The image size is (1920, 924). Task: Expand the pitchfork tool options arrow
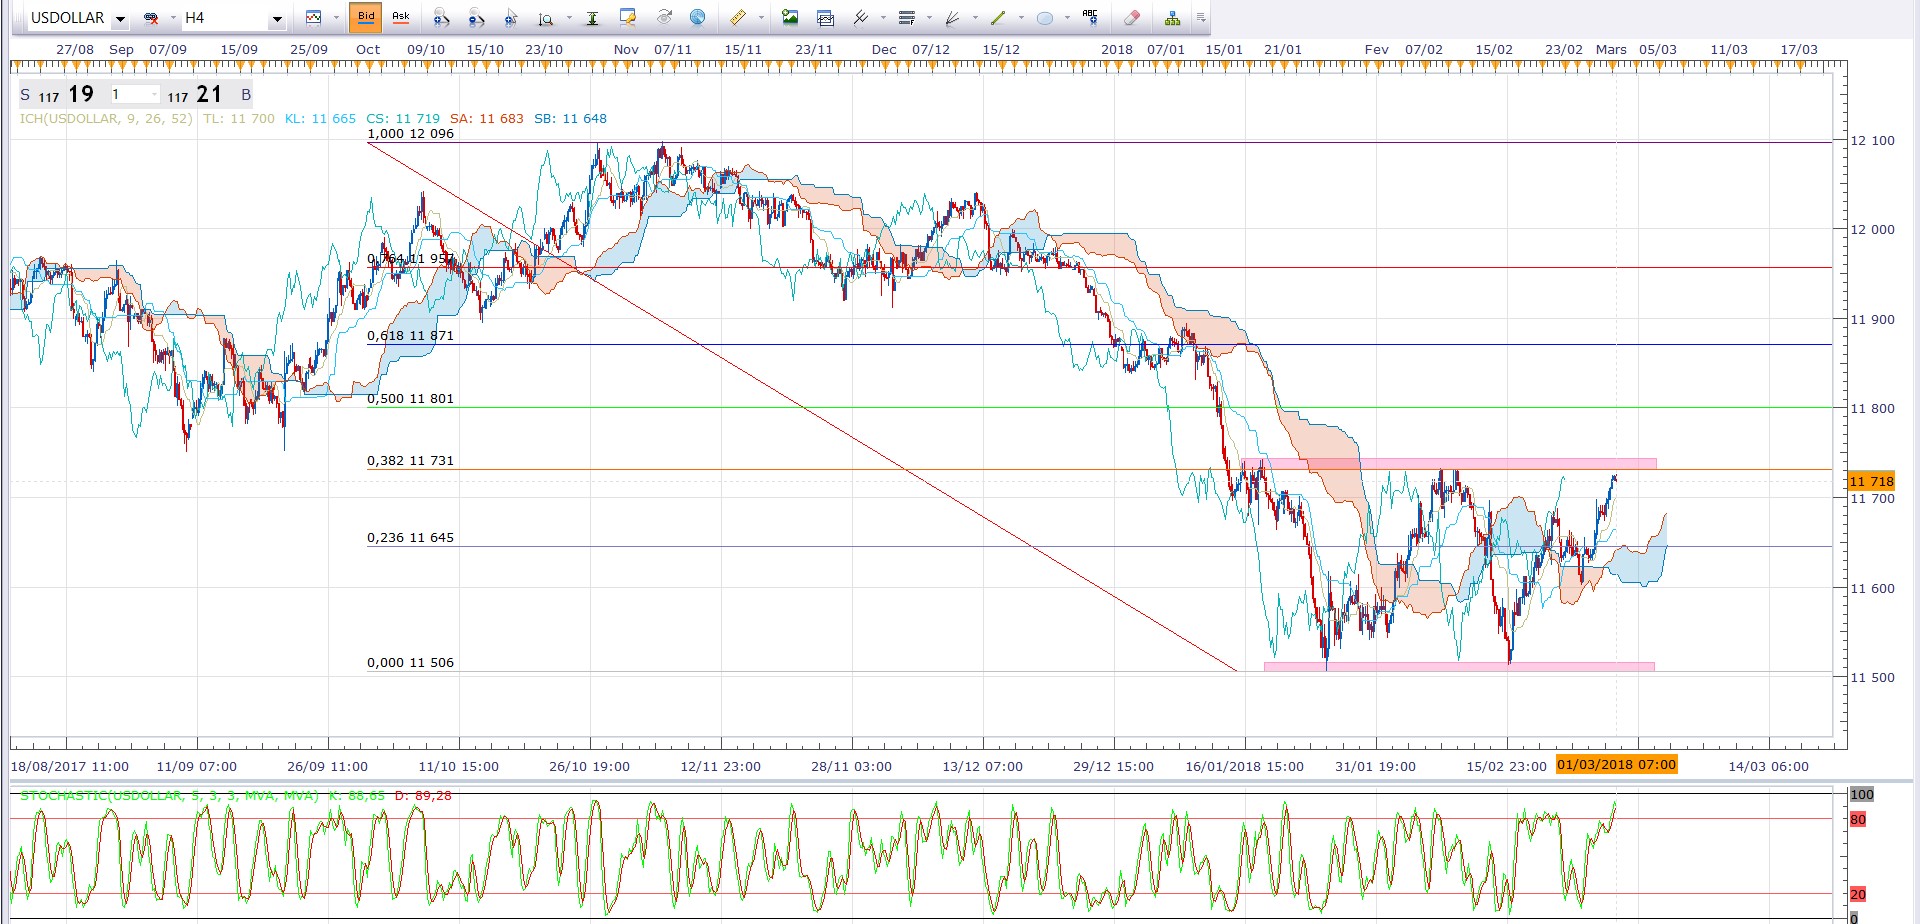883,18
